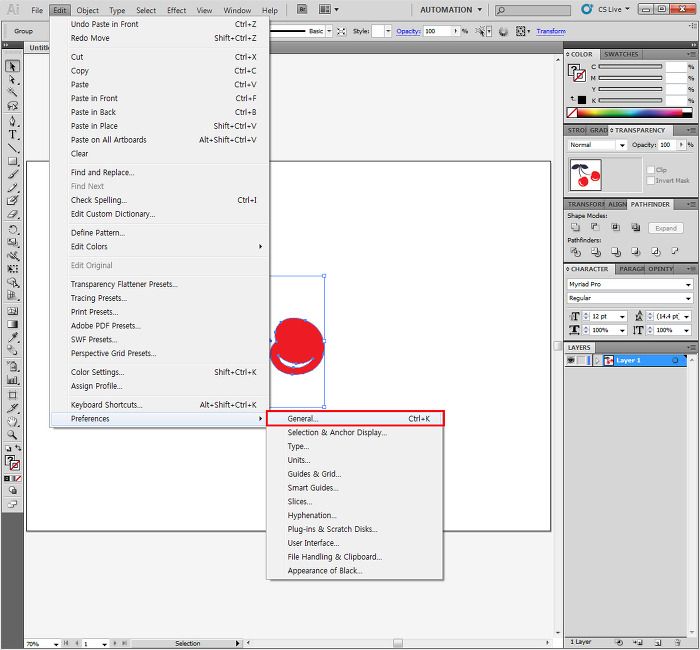
Task: Select the Selection tool arrow
Action: tap(12, 67)
